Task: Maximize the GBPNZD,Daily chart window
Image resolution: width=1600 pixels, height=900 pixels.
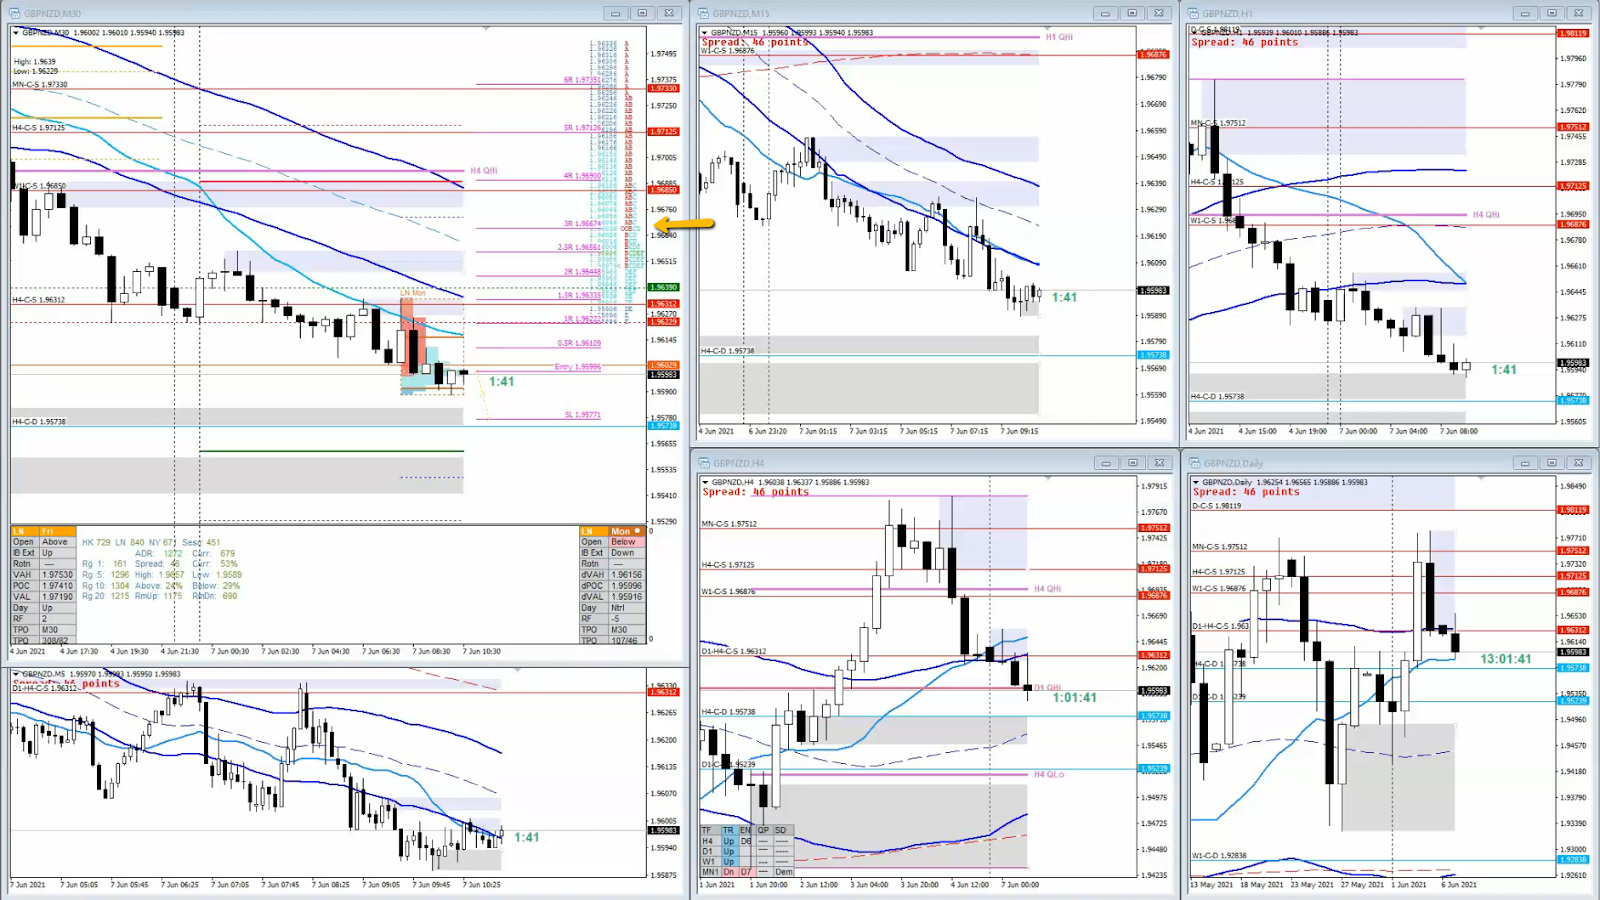Action: pyautogui.click(x=1552, y=463)
